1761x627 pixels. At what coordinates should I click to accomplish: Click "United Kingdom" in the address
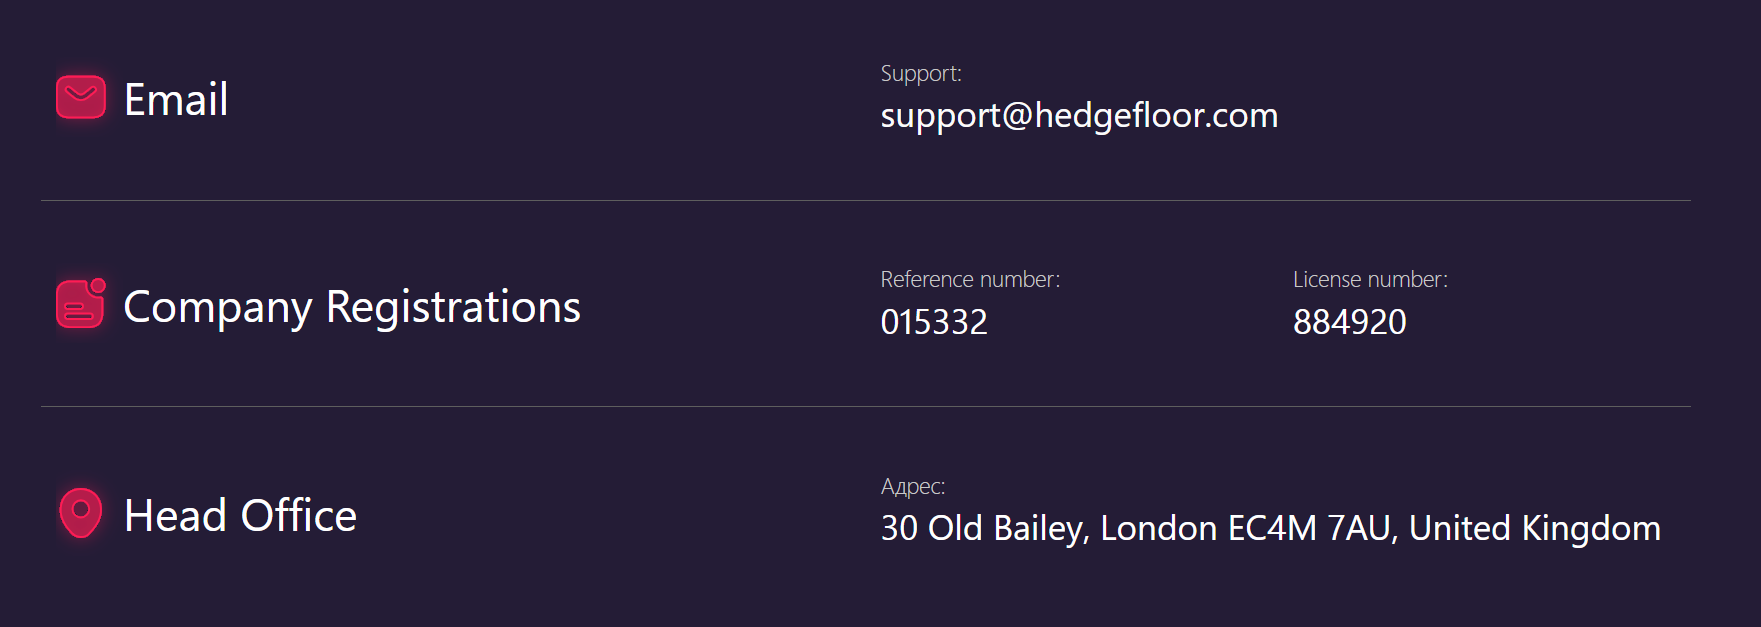1535,528
